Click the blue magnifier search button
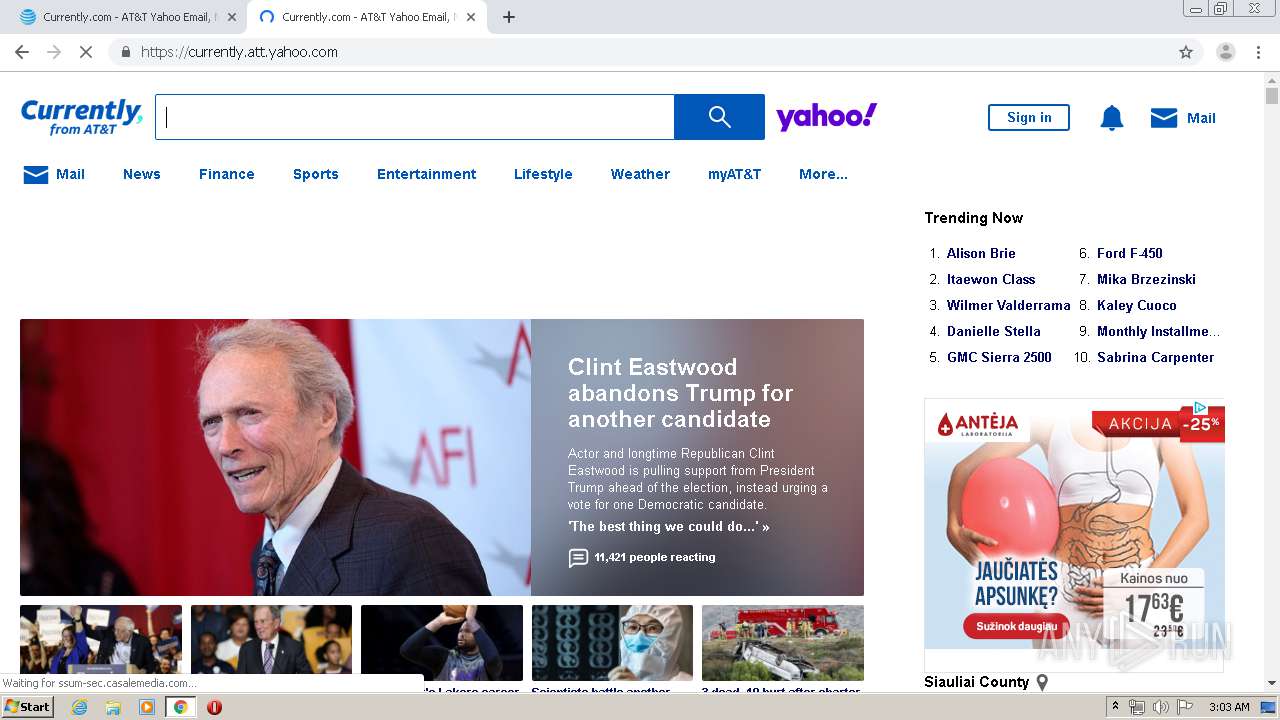The height and width of the screenshot is (720, 1280). (719, 117)
